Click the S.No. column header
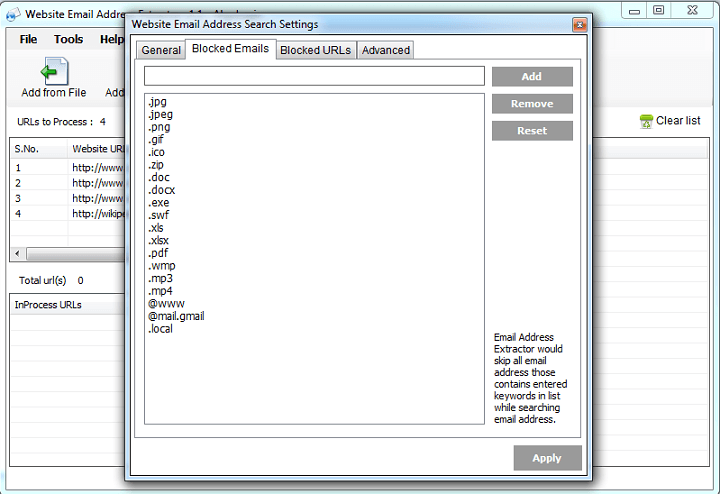Screen dimensions: 720x494 pyautogui.click(x=39, y=149)
